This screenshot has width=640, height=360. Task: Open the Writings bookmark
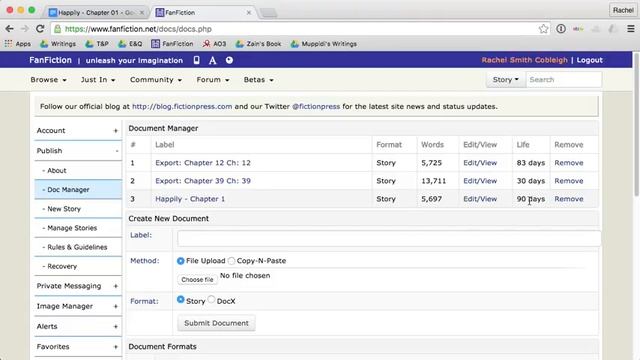pos(58,44)
